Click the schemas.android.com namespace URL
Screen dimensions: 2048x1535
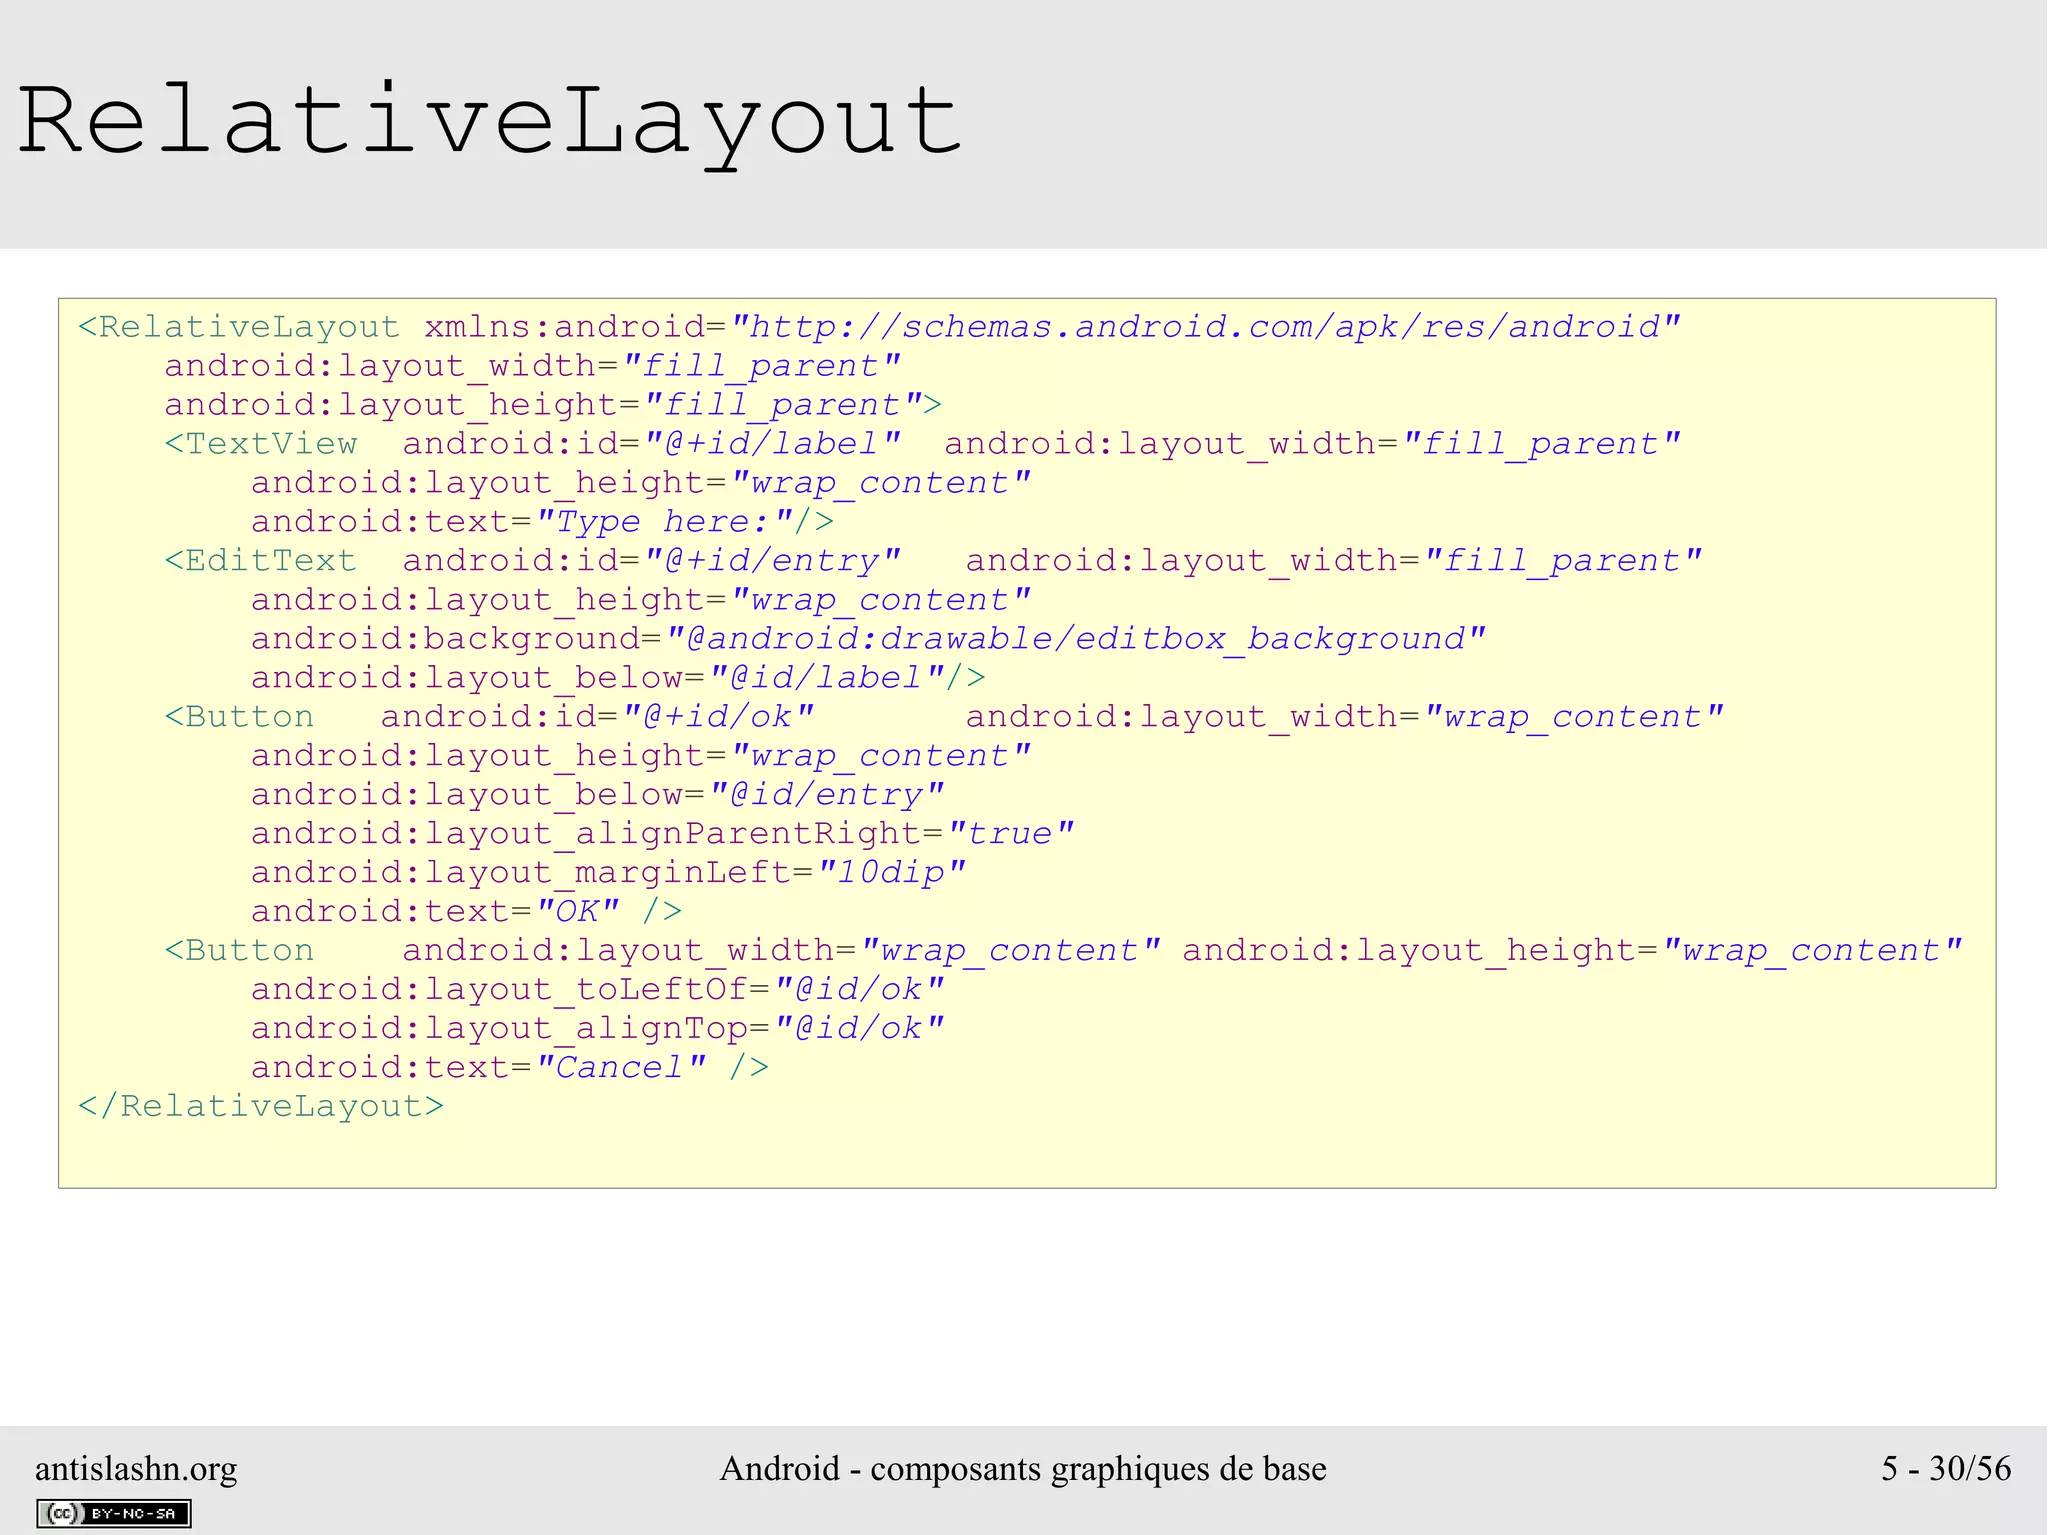(x=1206, y=327)
